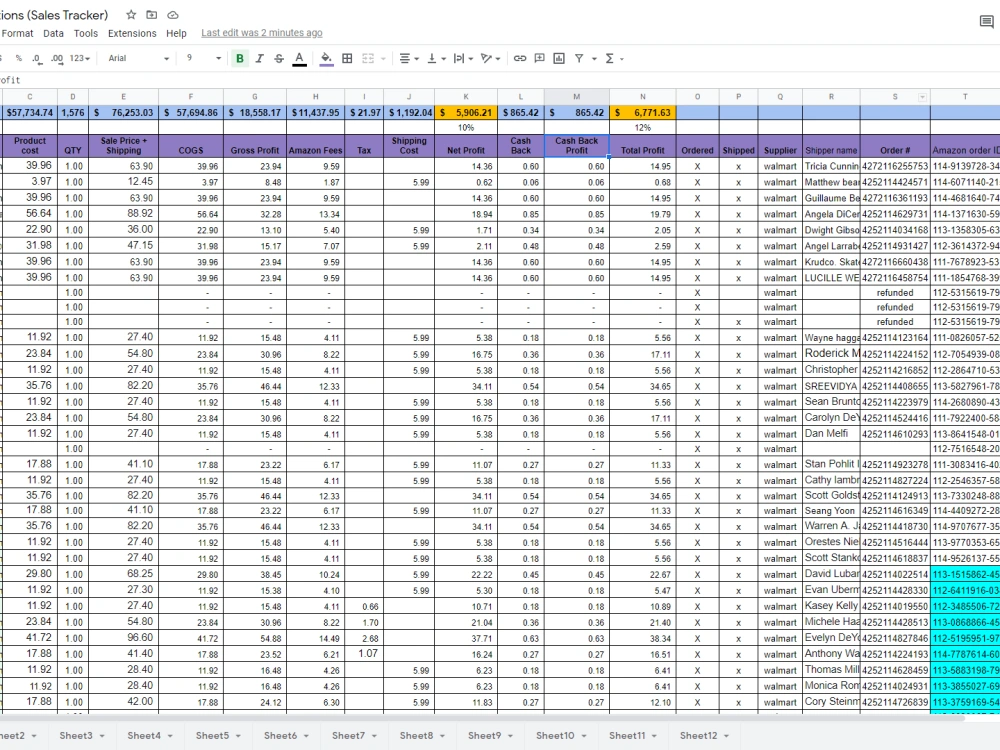Expand merge cells options arrow
The height and width of the screenshot is (750, 1000).
click(383, 59)
